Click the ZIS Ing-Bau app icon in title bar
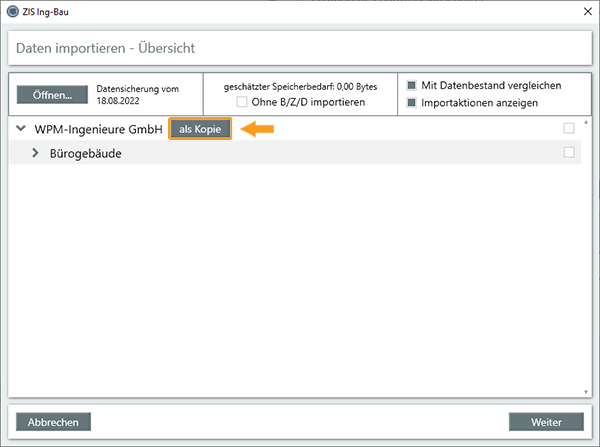Image resolution: width=600 pixels, height=447 pixels. point(13,12)
